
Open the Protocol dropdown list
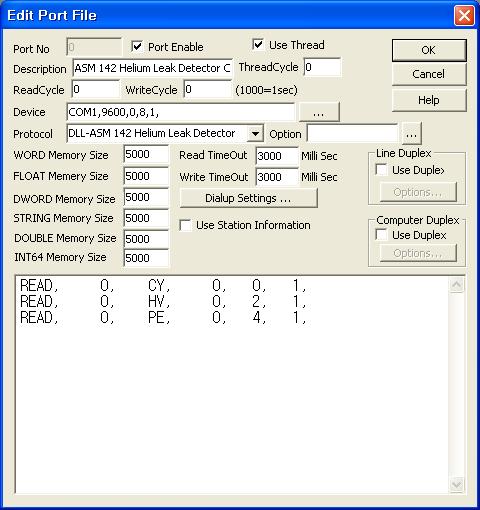255,134
